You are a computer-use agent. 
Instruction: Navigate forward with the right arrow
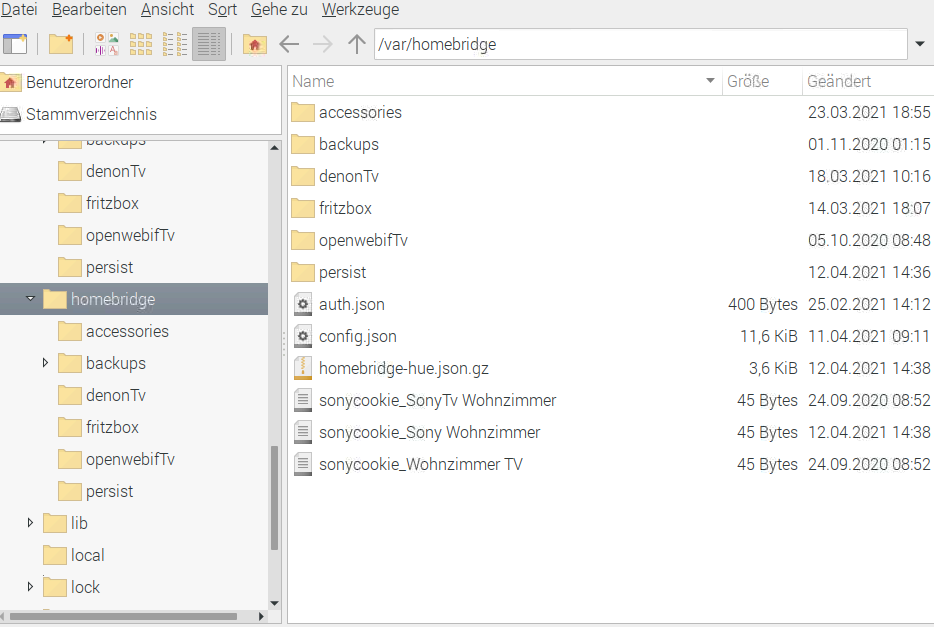322,44
